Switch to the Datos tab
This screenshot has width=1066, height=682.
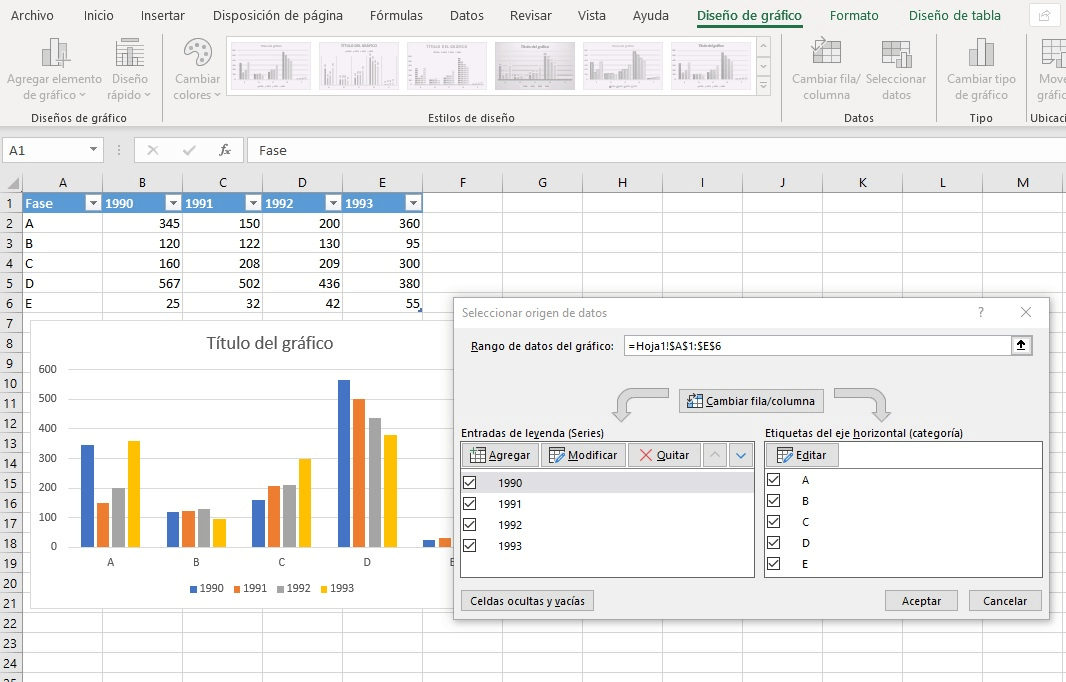466,15
